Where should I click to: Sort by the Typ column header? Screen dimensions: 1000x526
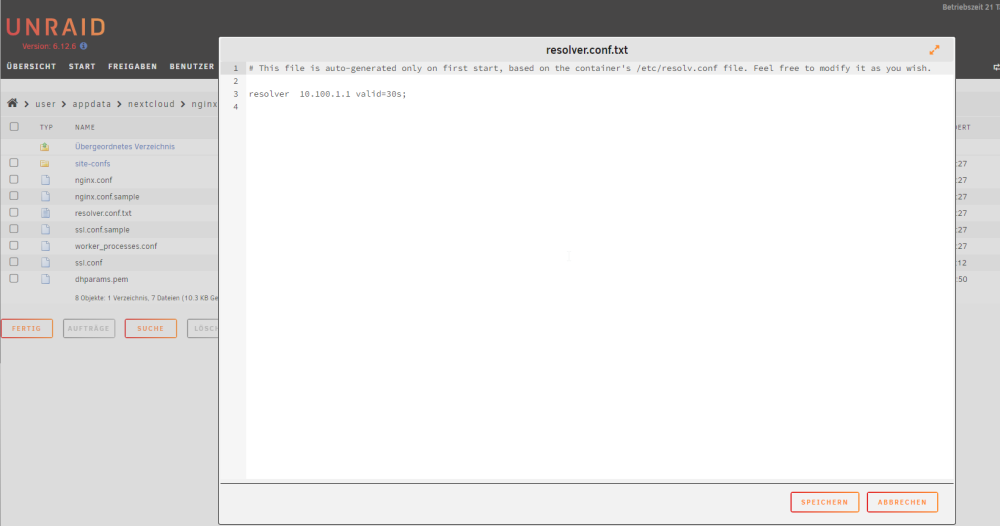47,128
